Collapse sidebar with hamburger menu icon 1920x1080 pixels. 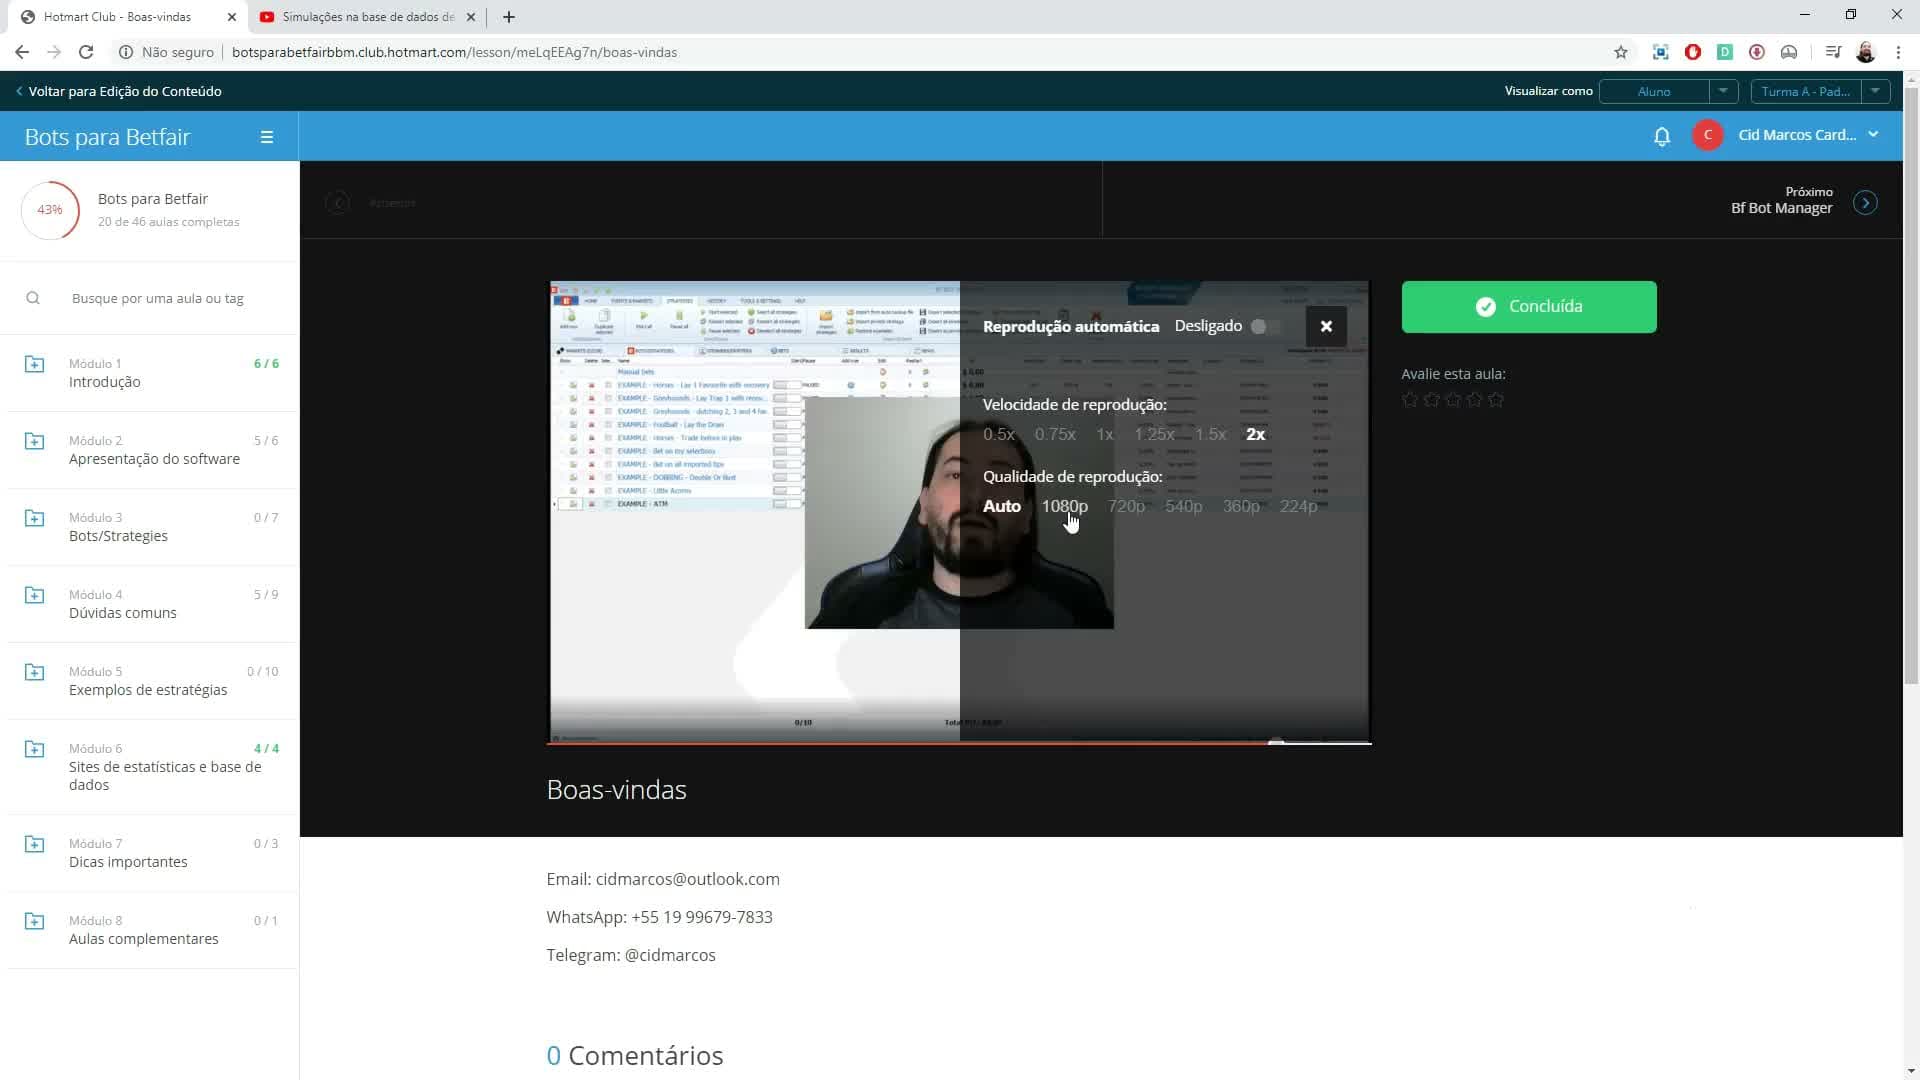[267, 137]
